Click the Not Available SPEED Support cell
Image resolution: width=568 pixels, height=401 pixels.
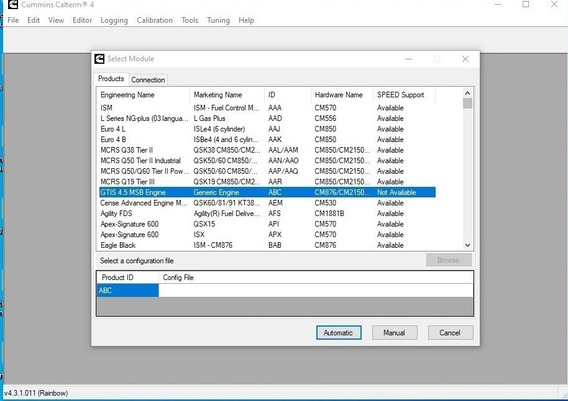(396, 192)
